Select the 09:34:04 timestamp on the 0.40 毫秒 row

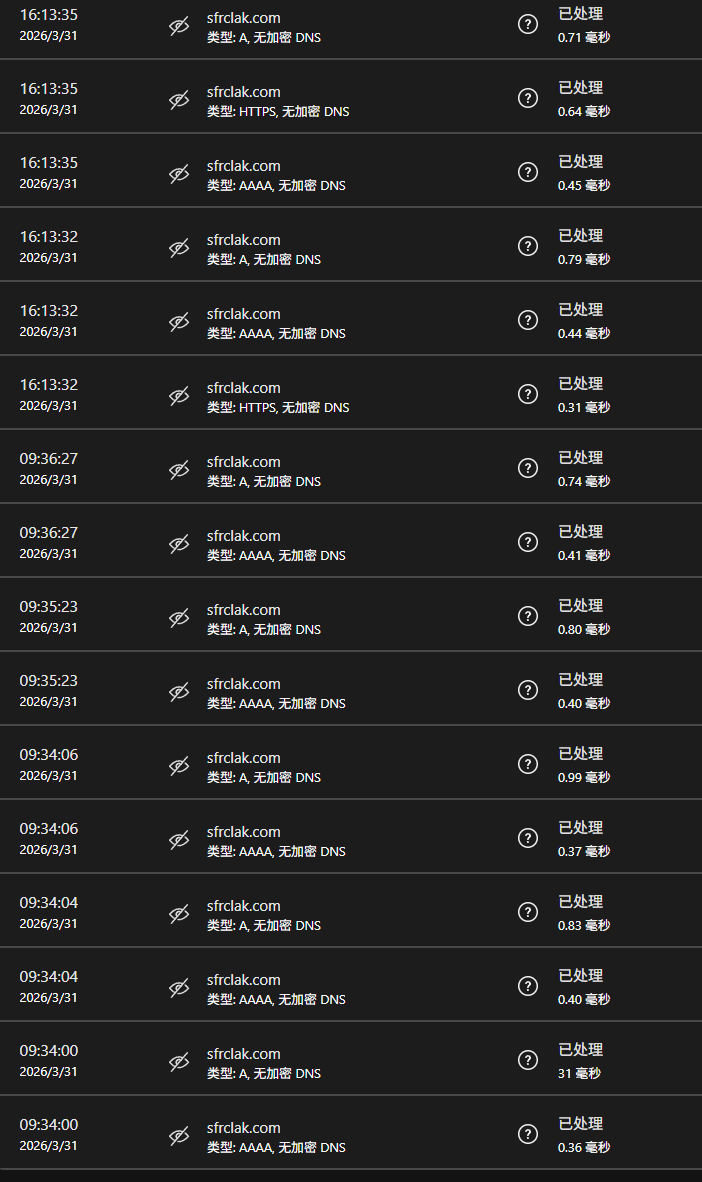(x=49, y=976)
